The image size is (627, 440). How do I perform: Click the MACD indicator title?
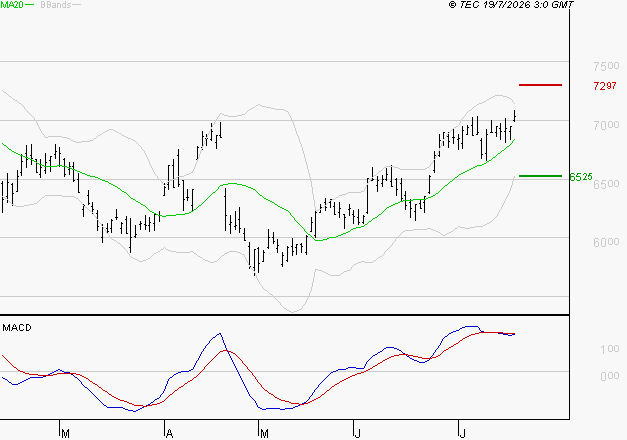[x=17, y=328]
